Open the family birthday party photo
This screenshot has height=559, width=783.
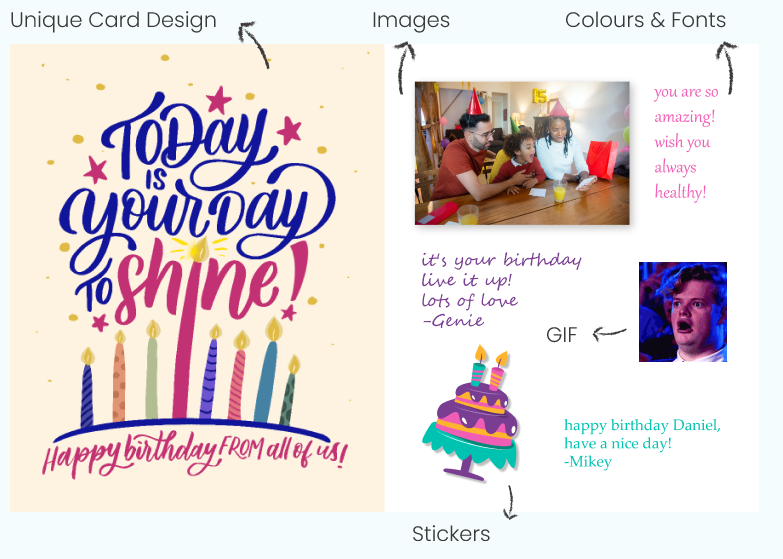[522, 153]
